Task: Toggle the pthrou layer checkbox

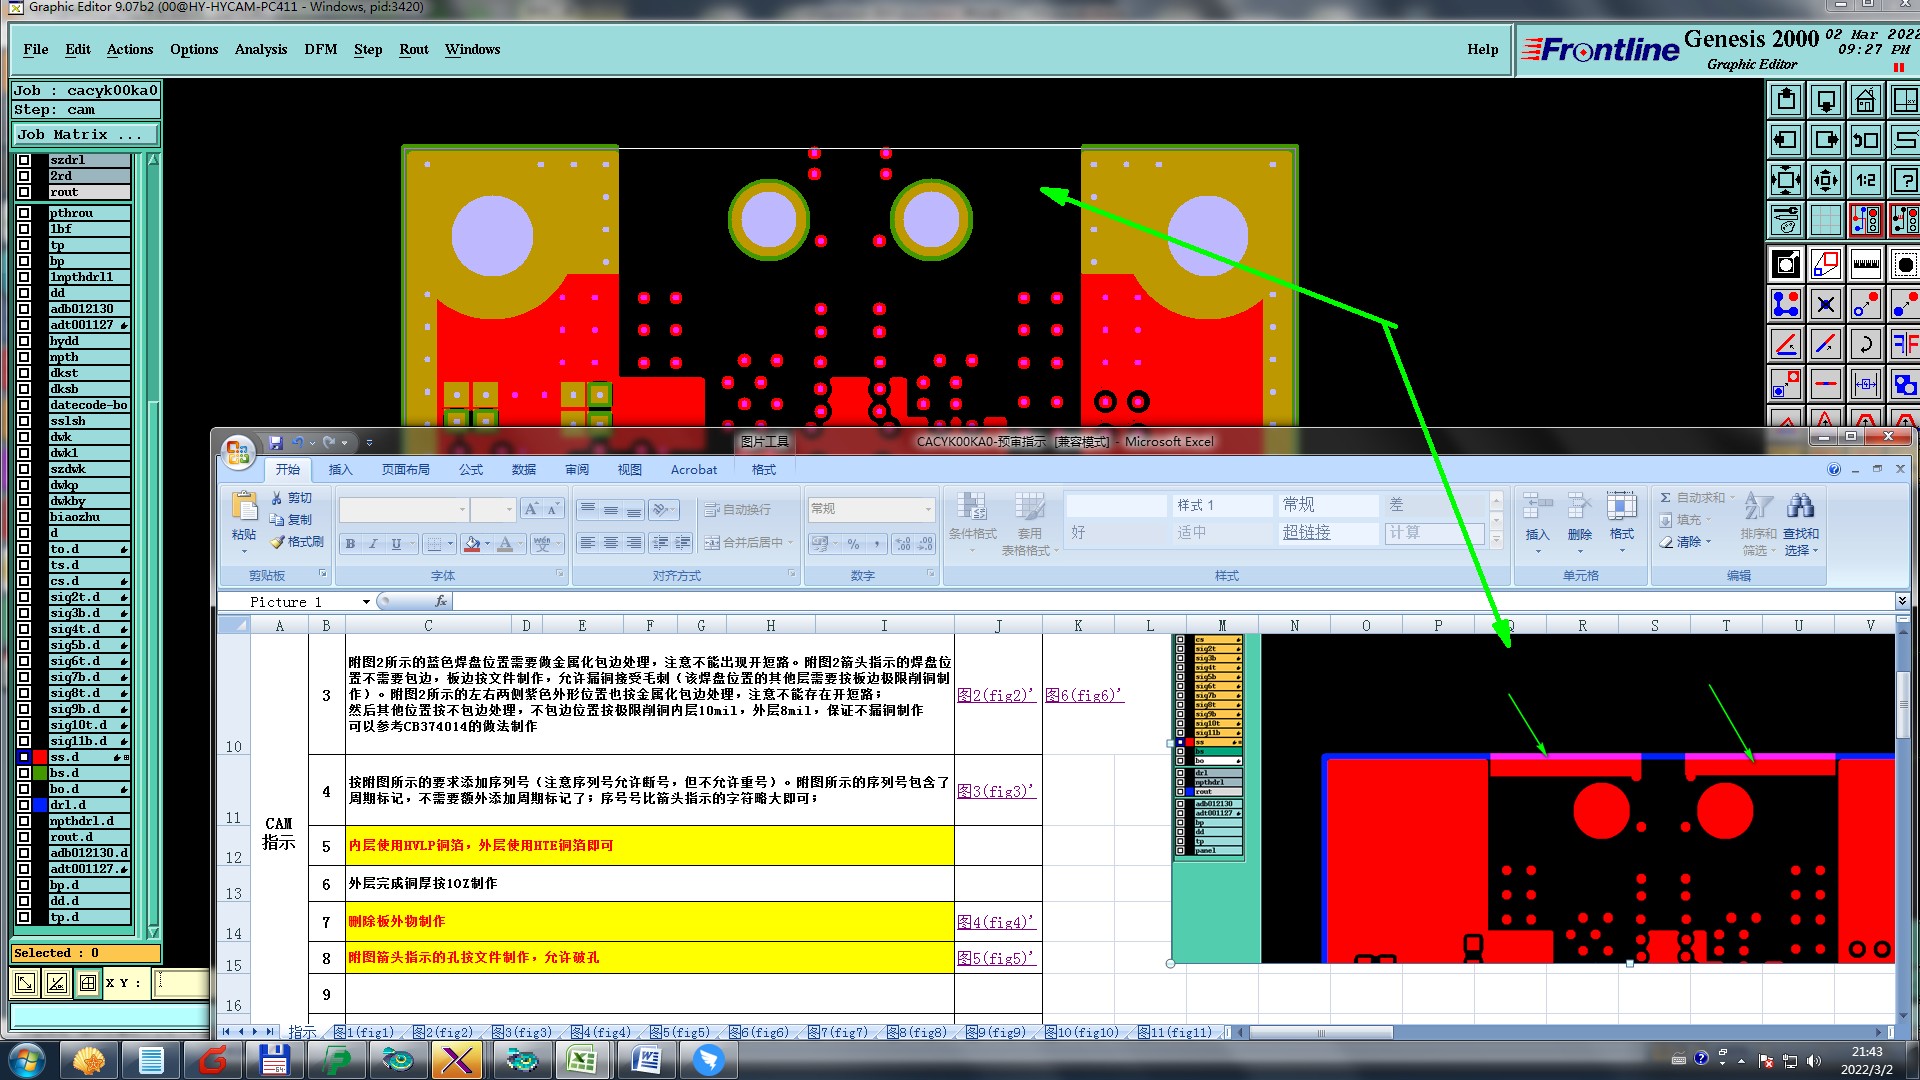Action: [x=24, y=213]
